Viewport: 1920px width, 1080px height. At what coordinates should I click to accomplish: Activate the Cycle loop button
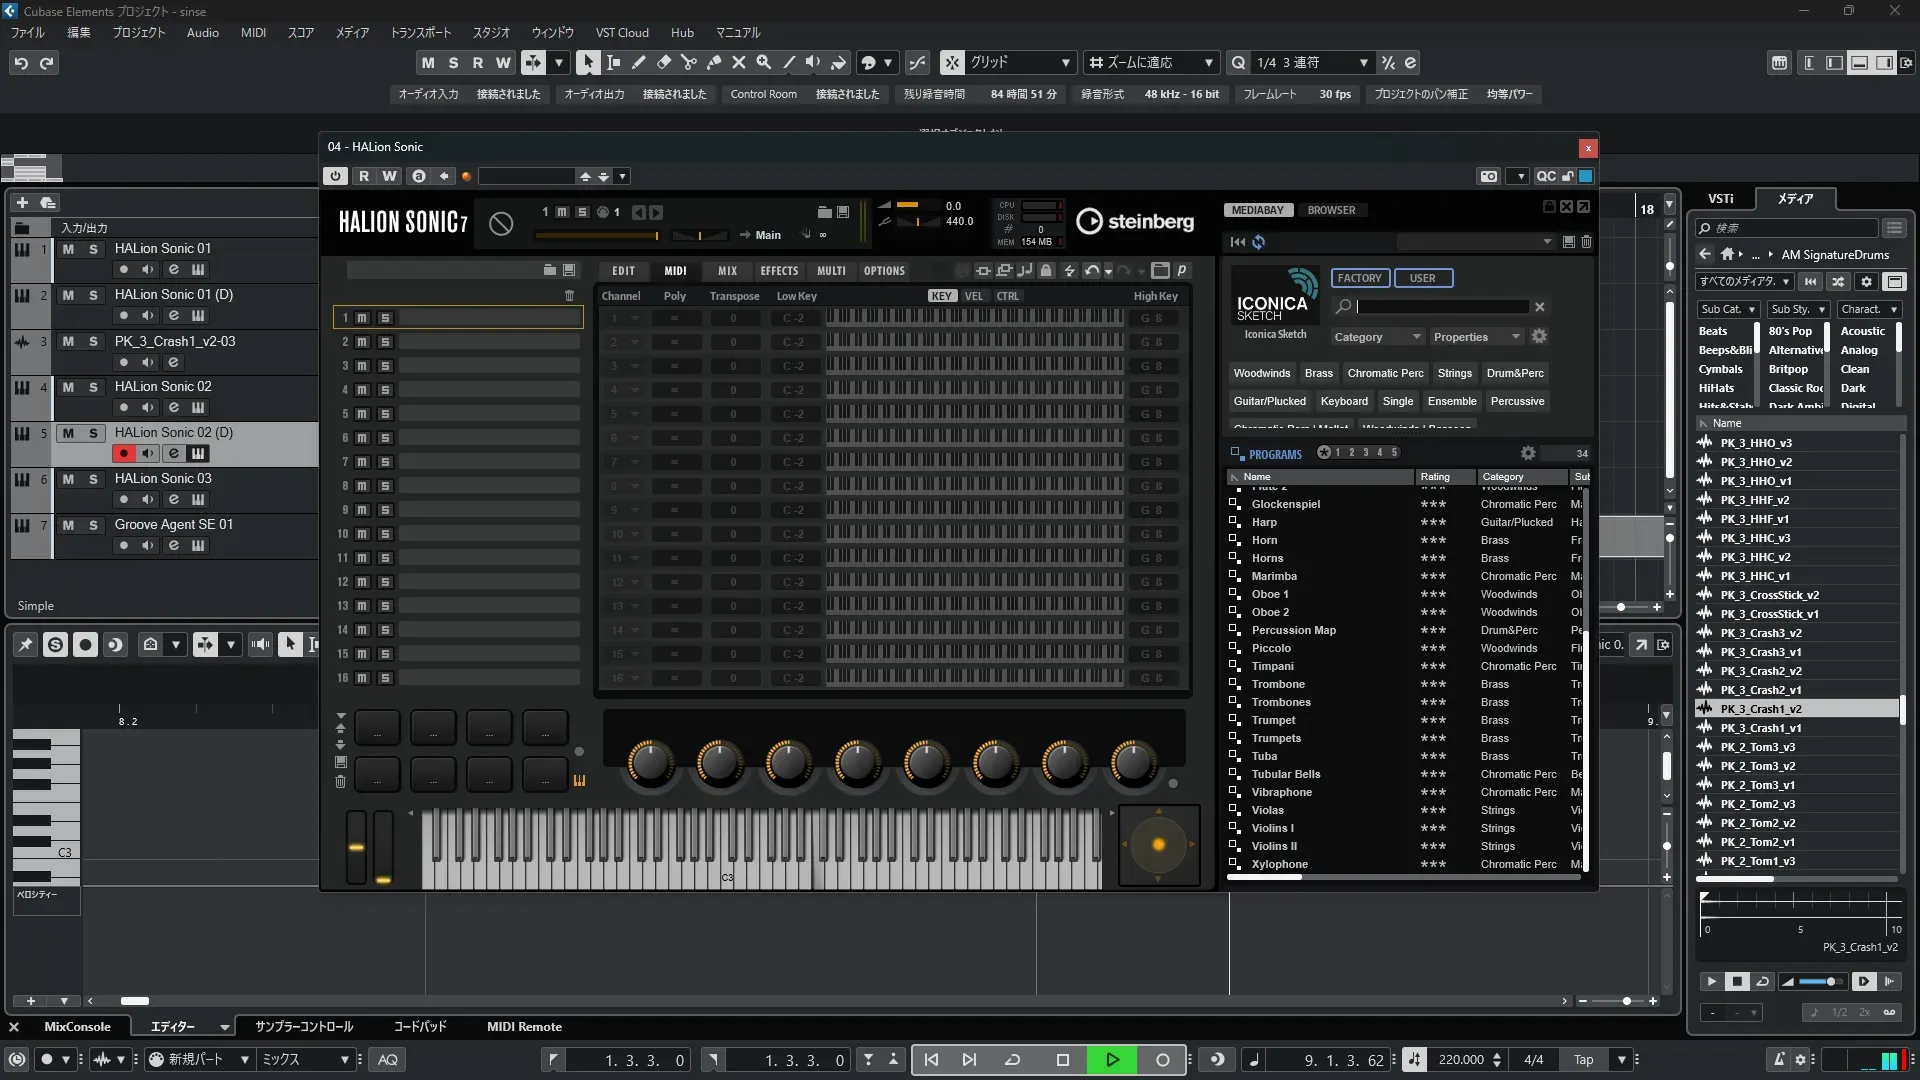click(x=1012, y=1060)
